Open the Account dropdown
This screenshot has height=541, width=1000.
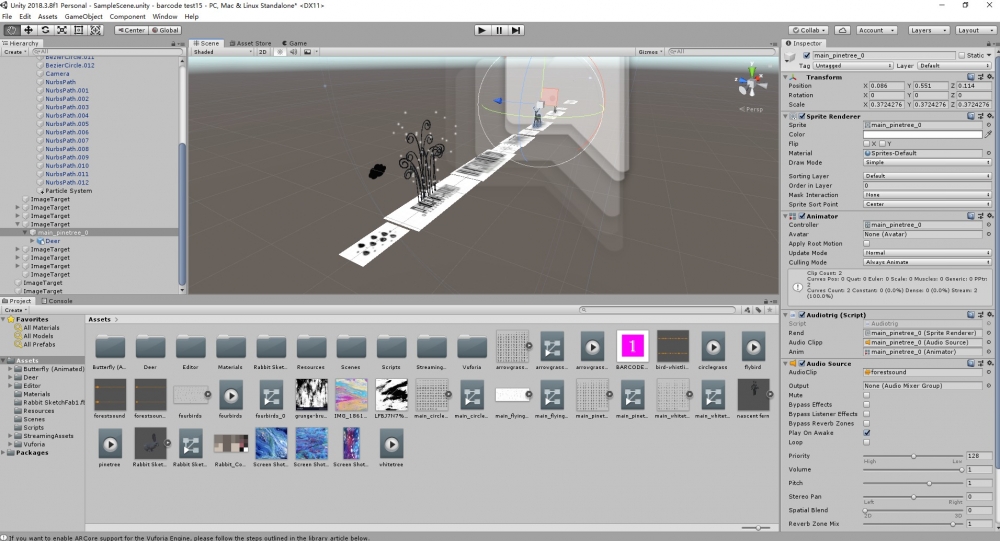(x=876, y=30)
